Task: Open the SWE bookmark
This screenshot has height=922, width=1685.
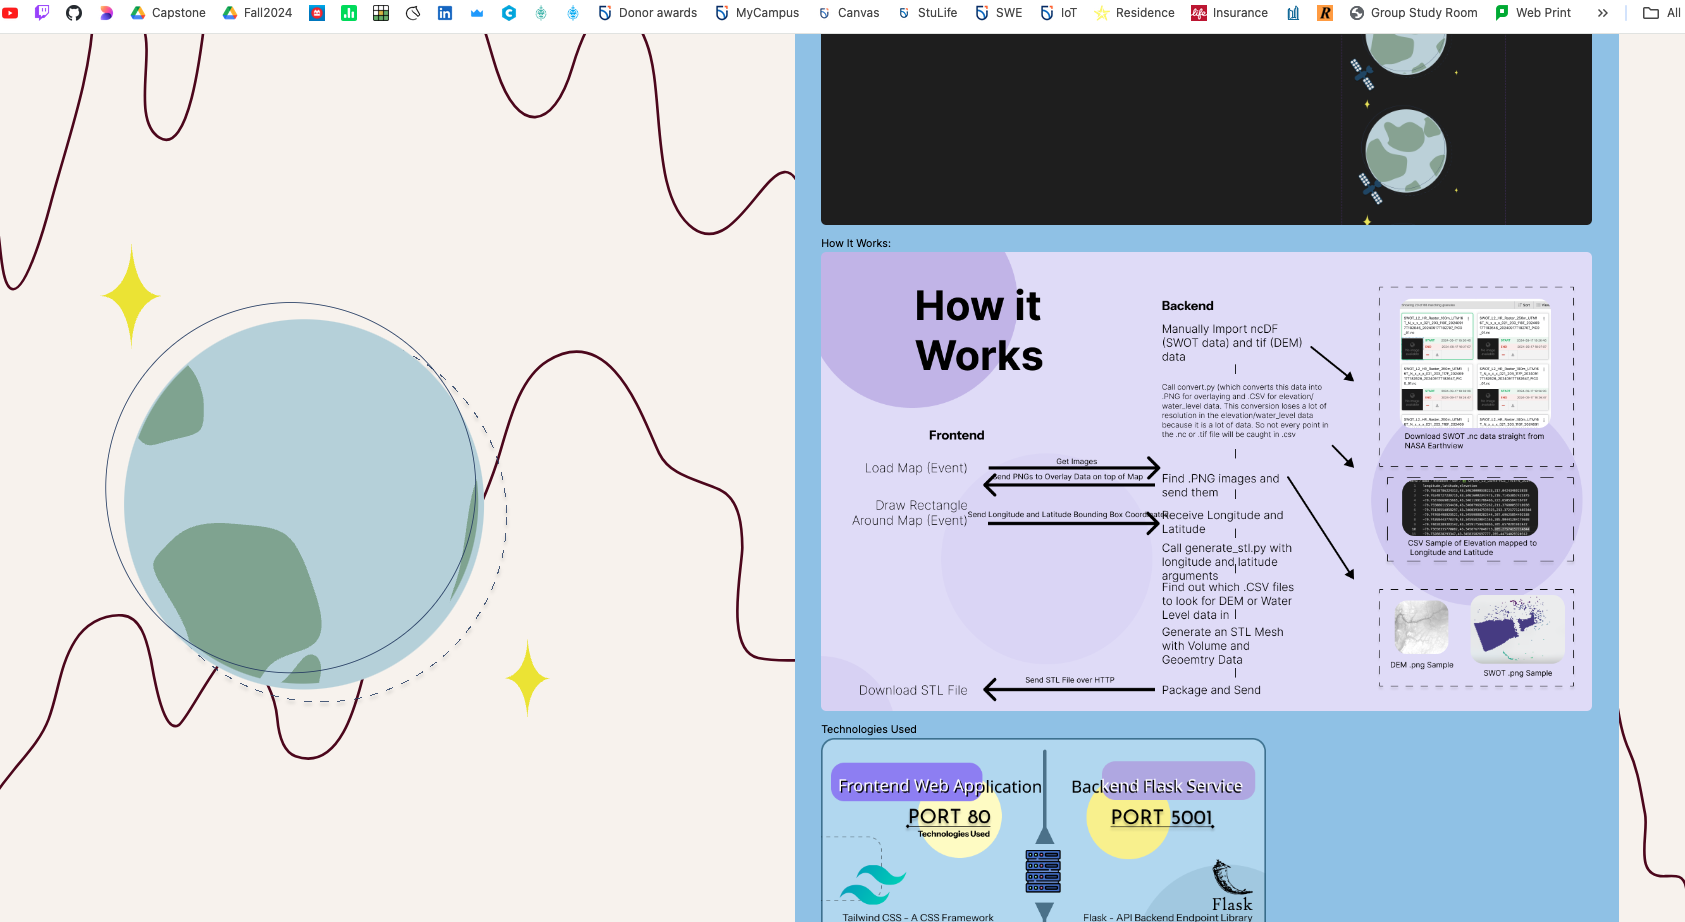Action: coord(998,13)
